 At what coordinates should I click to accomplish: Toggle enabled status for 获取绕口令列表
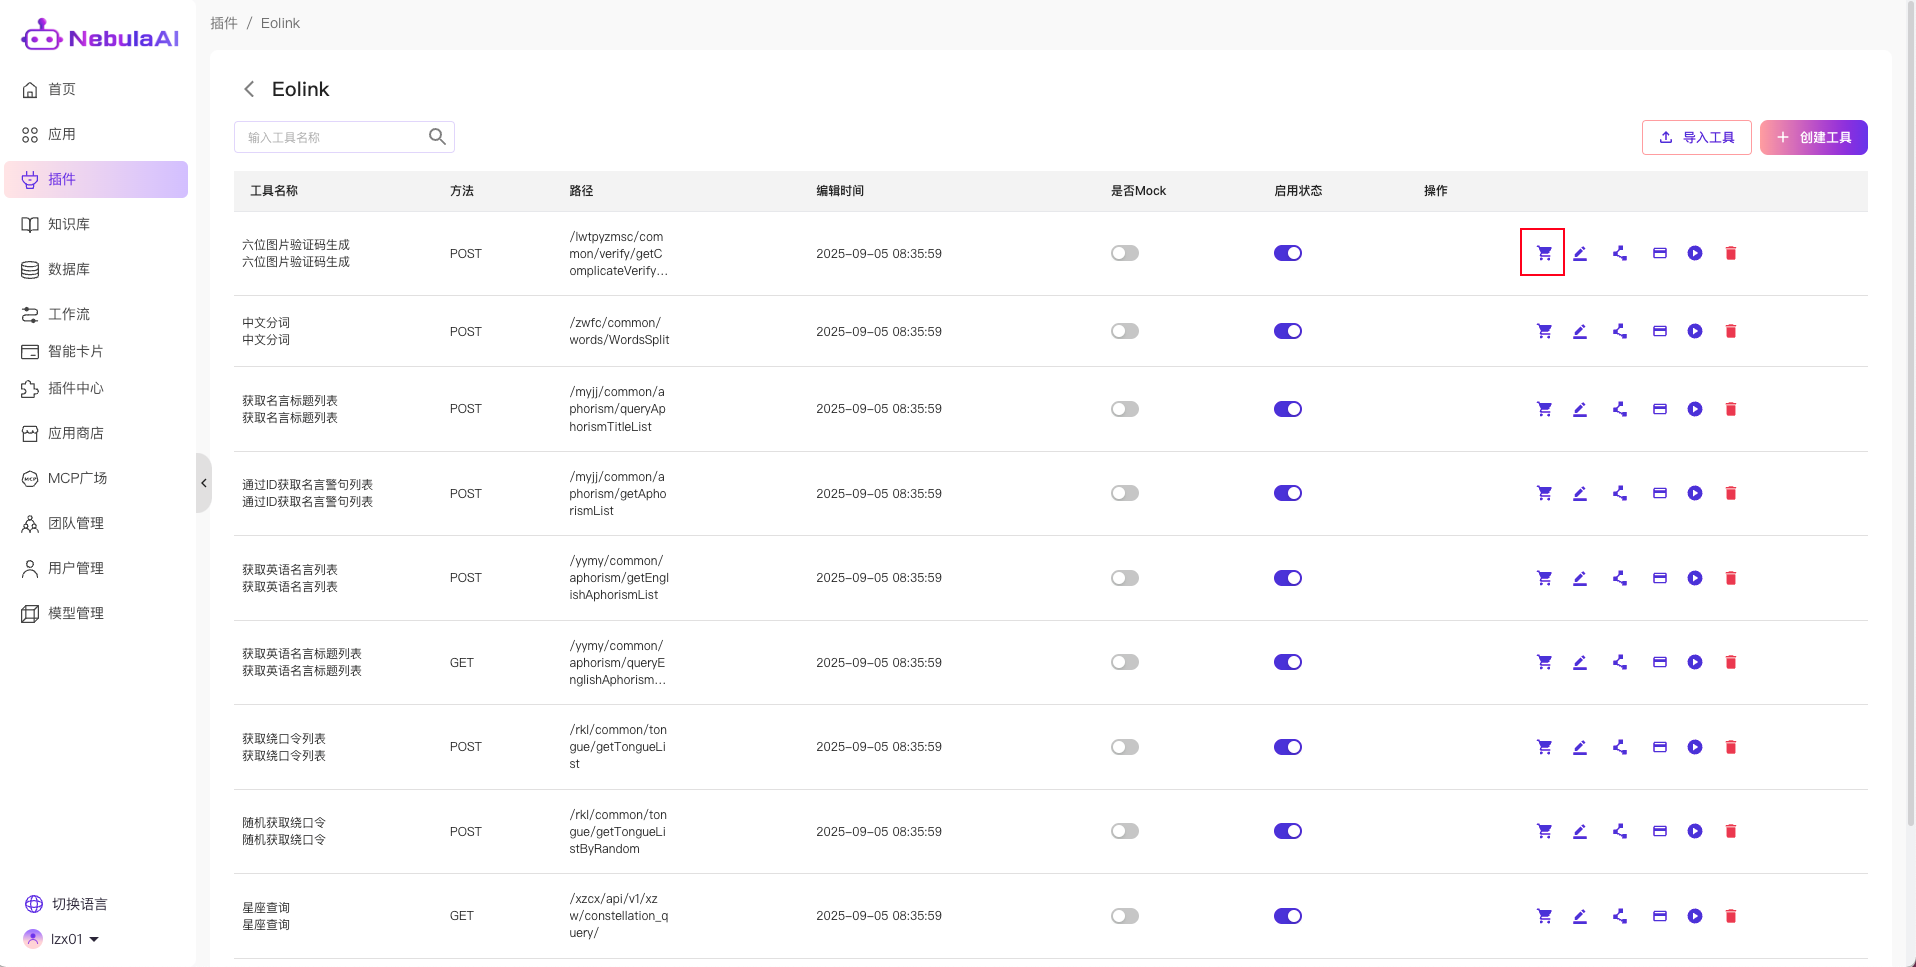click(x=1288, y=747)
